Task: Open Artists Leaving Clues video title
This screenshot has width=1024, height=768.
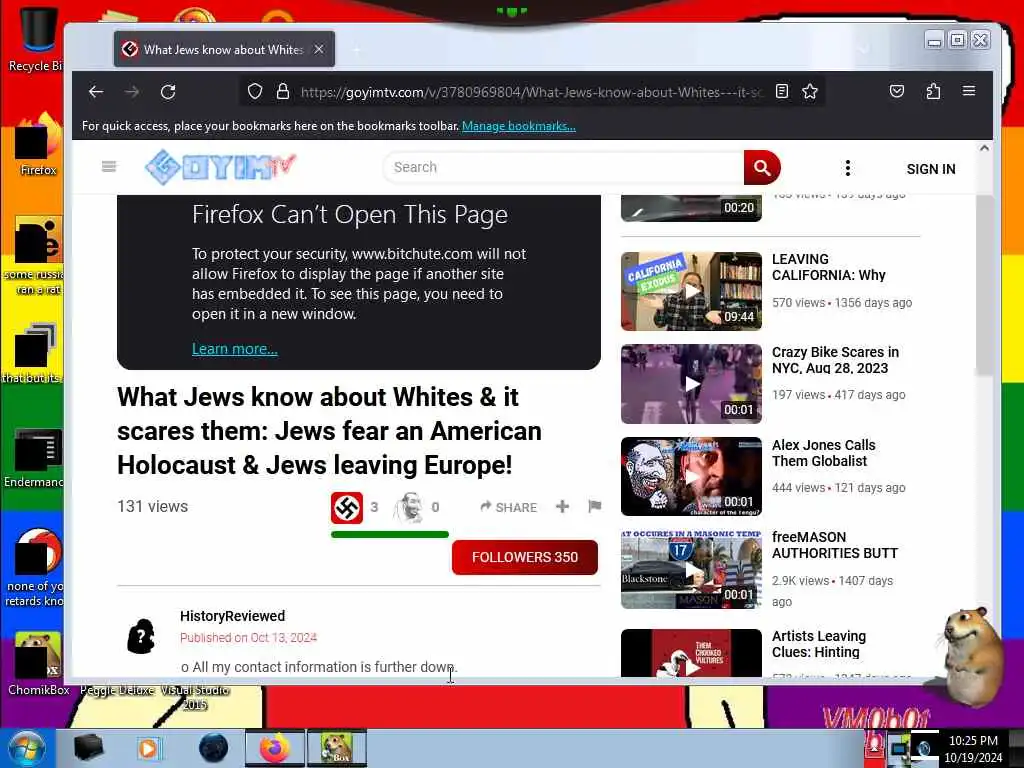Action: [818, 644]
